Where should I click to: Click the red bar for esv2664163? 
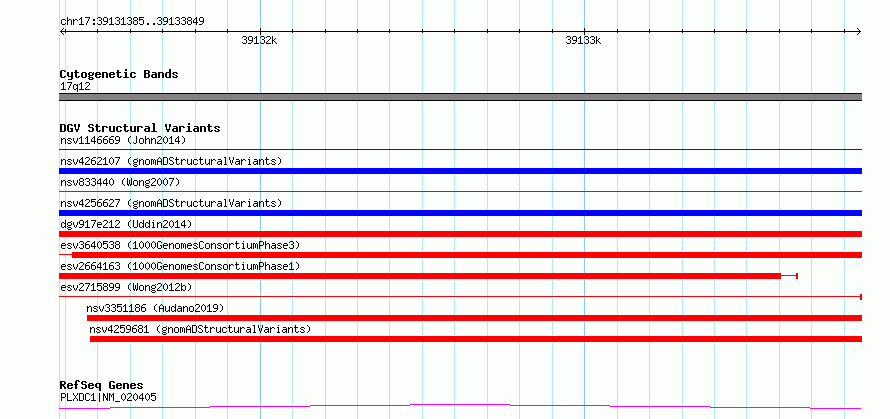click(x=420, y=276)
